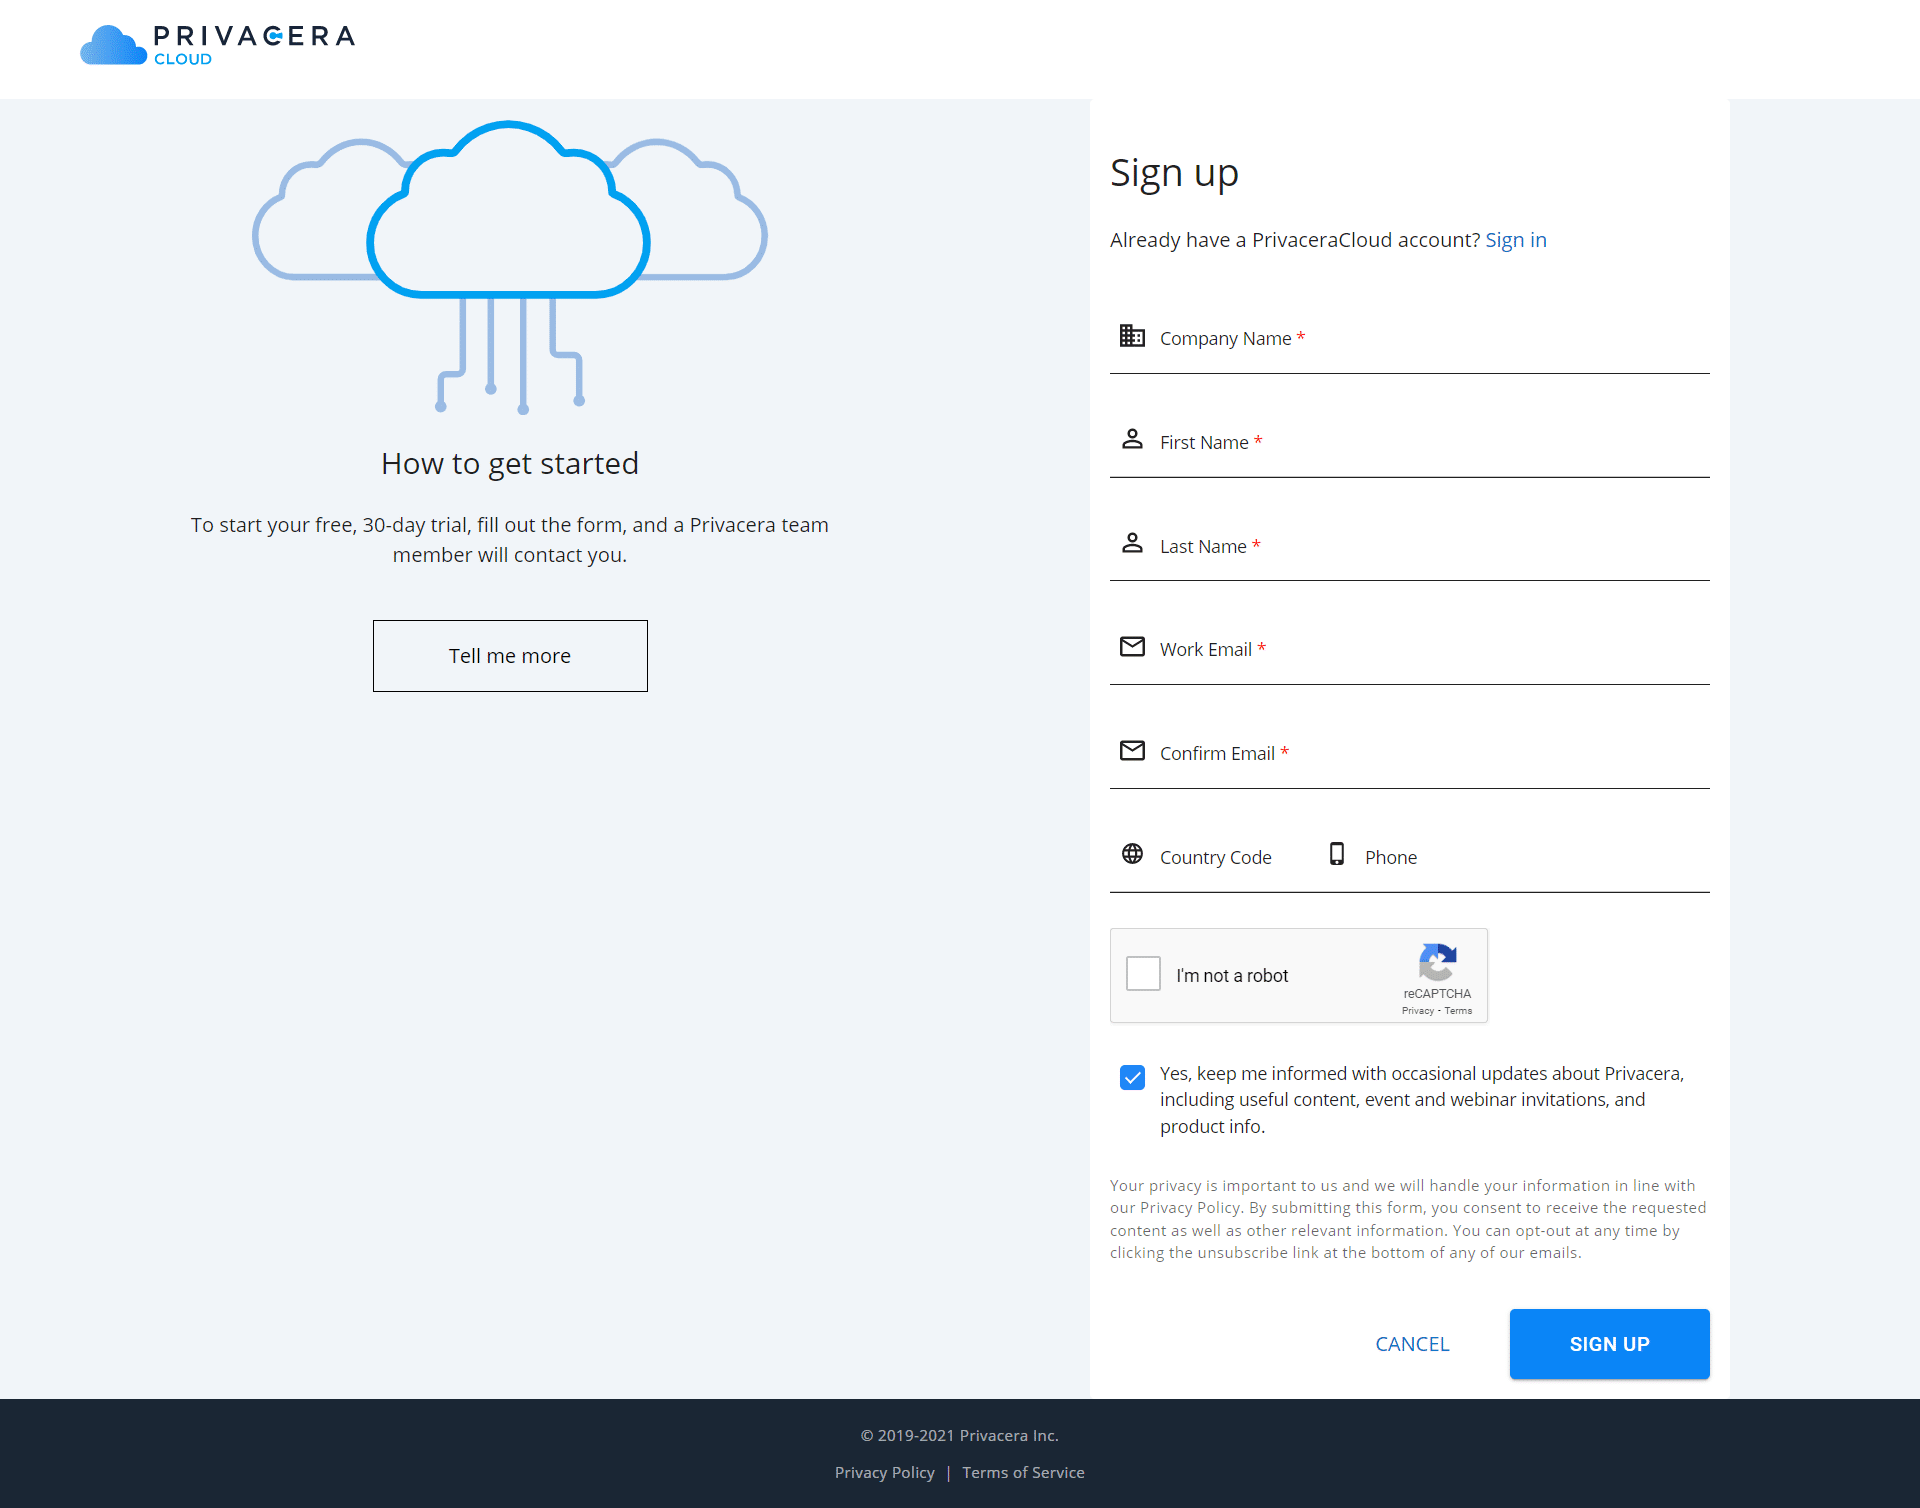Open the footer Privacy Policy link
This screenshot has width=1920, height=1508.
click(884, 1473)
